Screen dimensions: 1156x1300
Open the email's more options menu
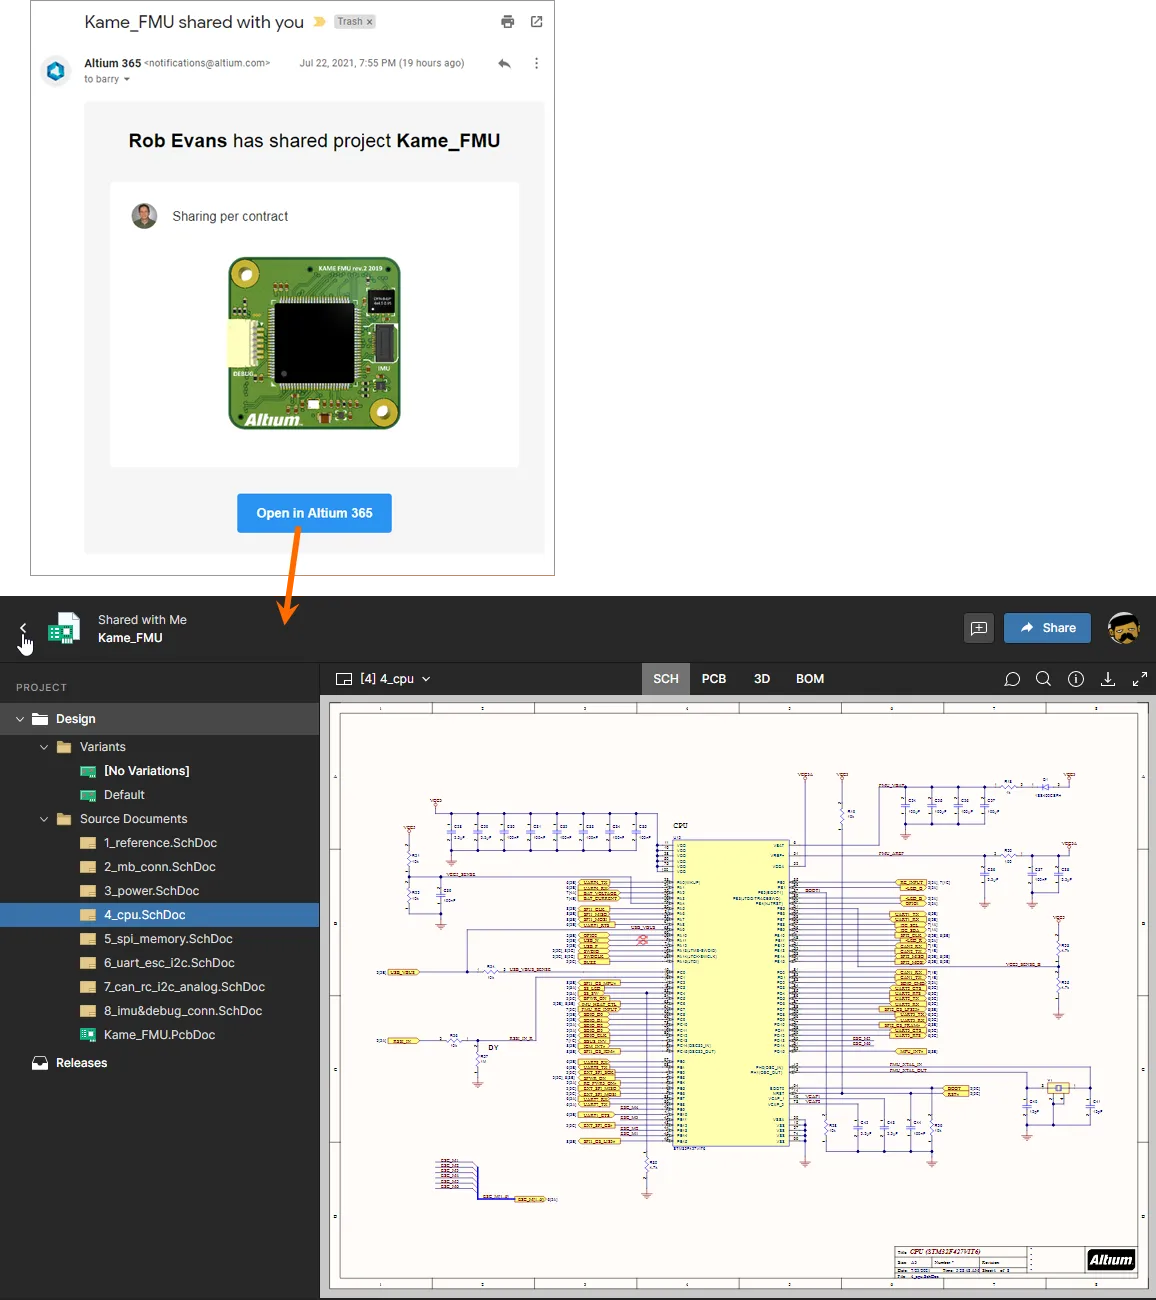coord(536,63)
